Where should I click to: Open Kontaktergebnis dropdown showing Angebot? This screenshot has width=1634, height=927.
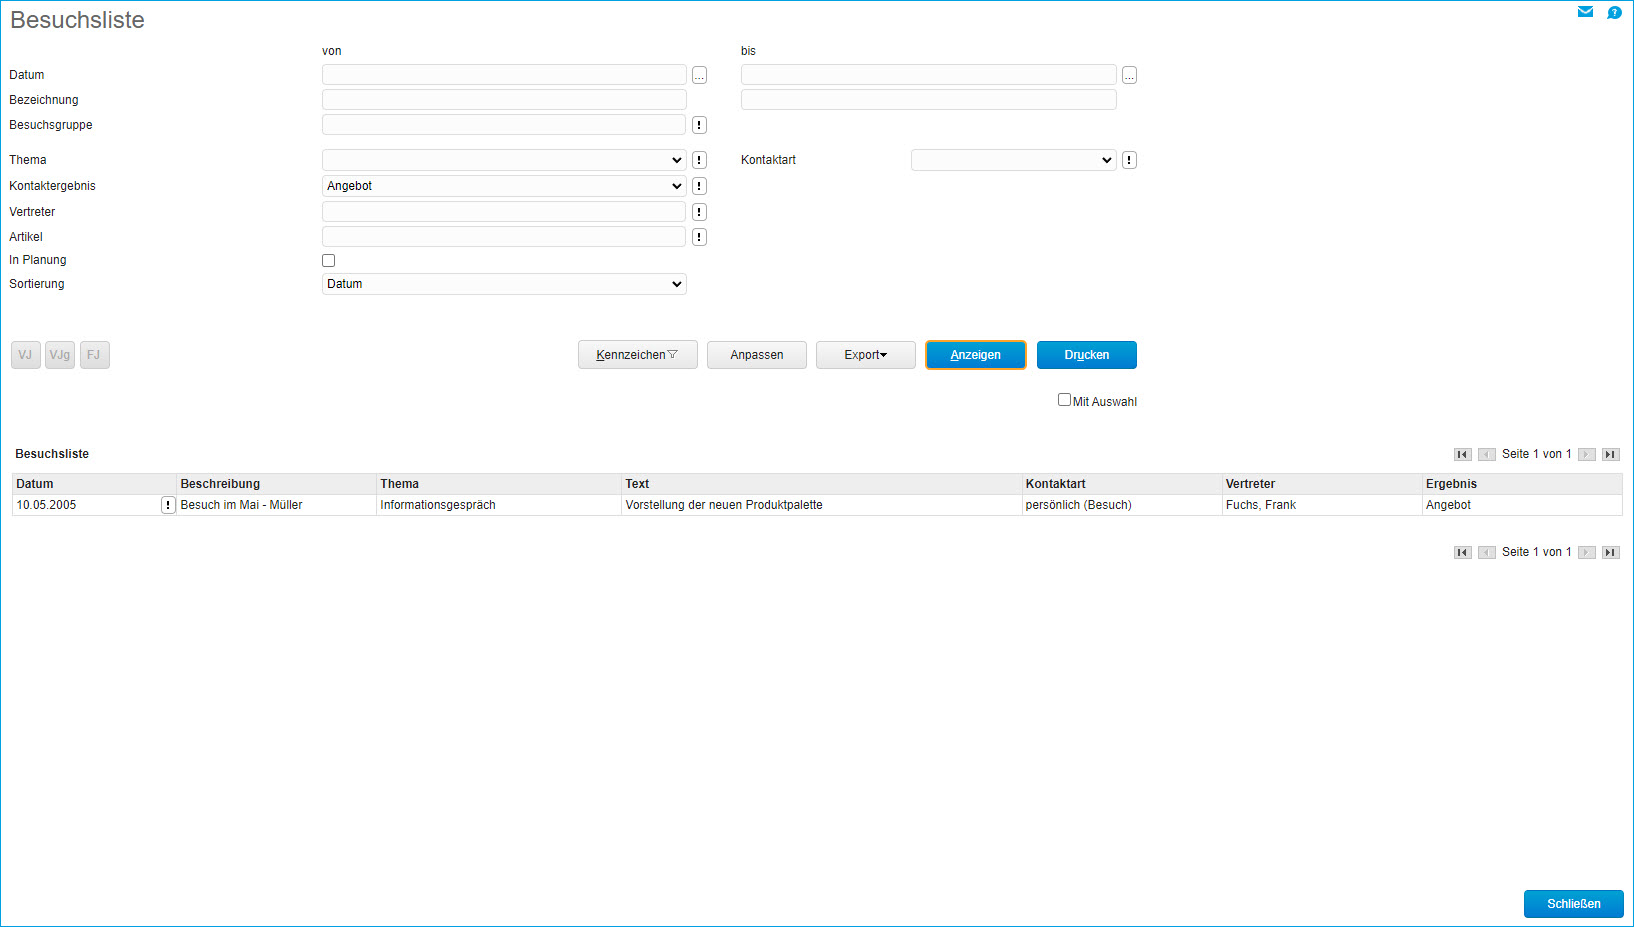tap(504, 186)
